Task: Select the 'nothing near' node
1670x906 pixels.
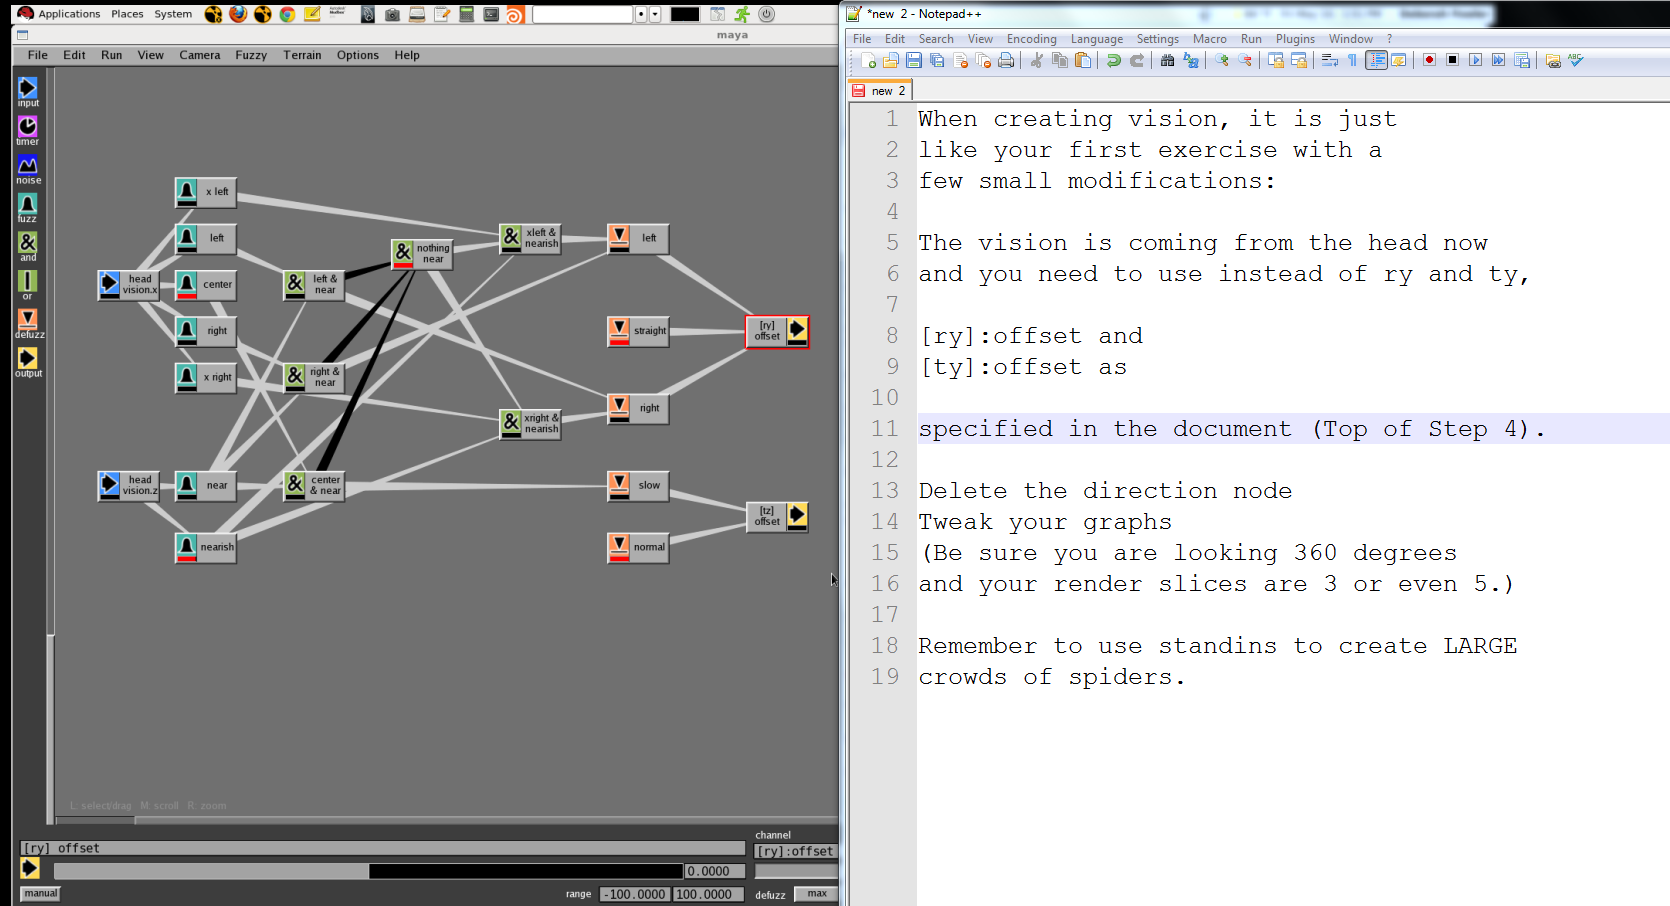Action: [x=422, y=254]
